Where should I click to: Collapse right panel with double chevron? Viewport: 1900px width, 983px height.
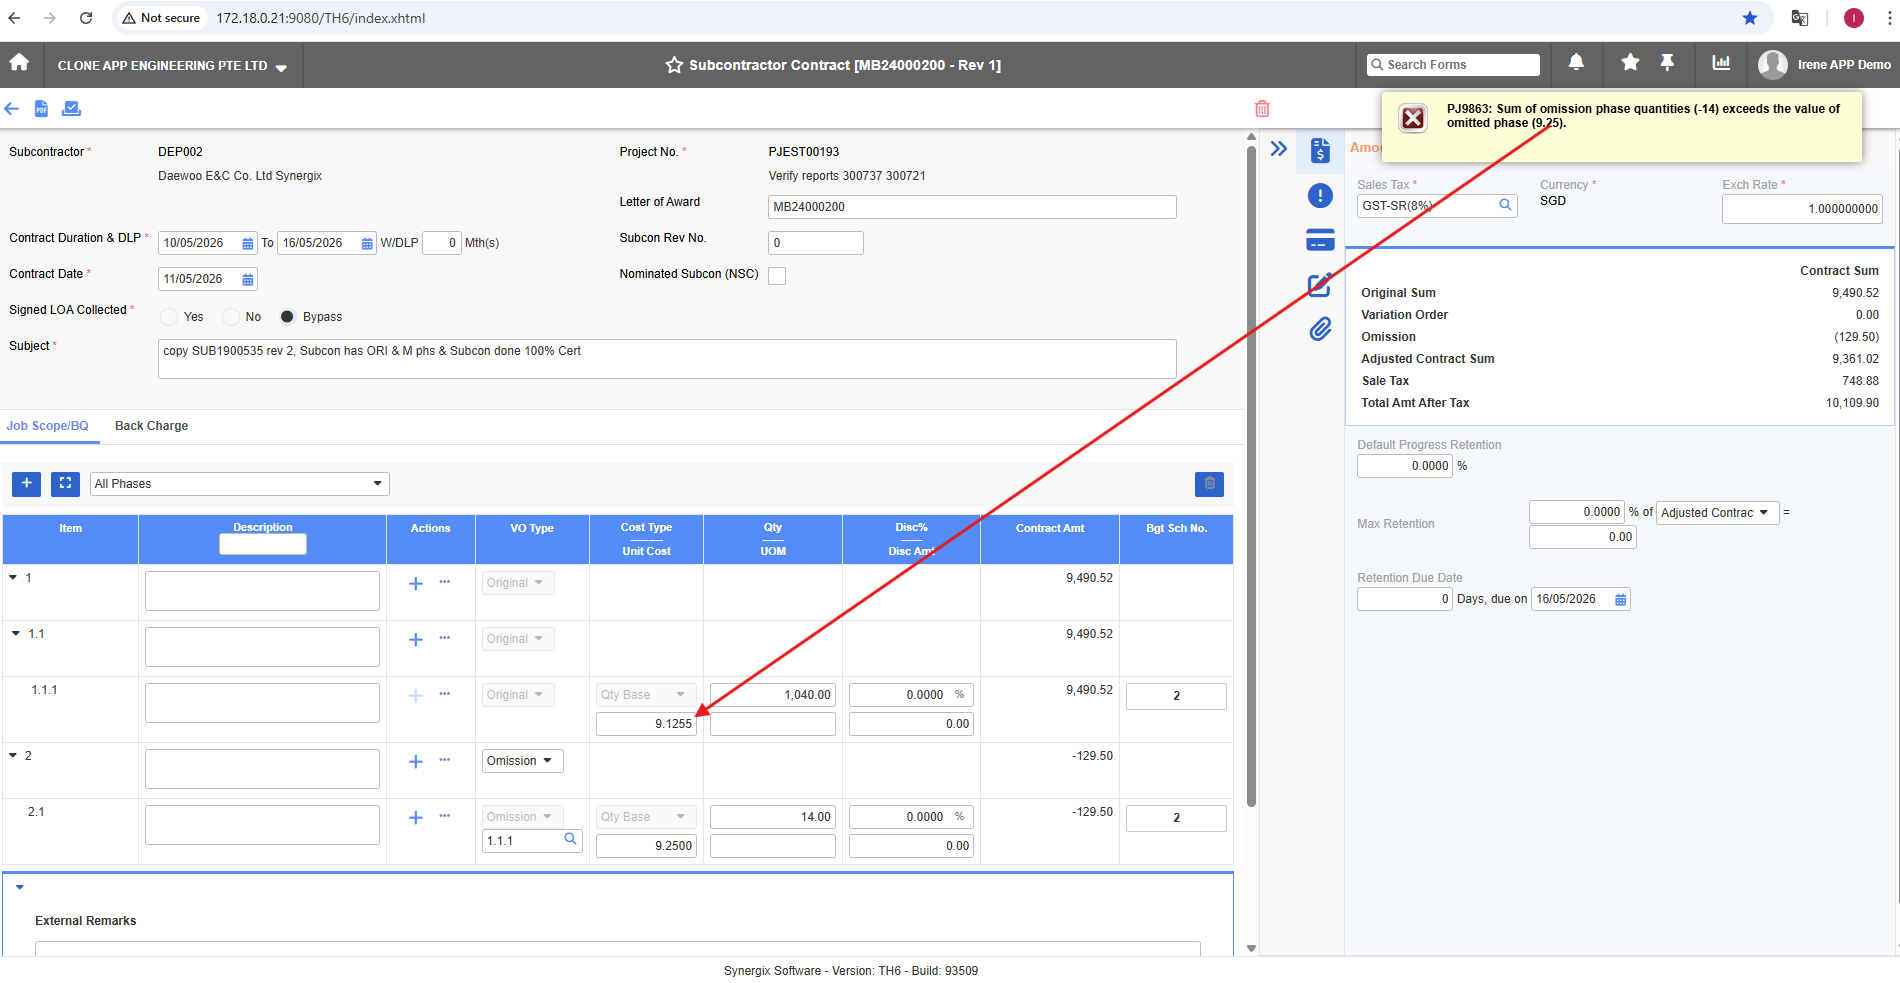pyautogui.click(x=1278, y=149)
